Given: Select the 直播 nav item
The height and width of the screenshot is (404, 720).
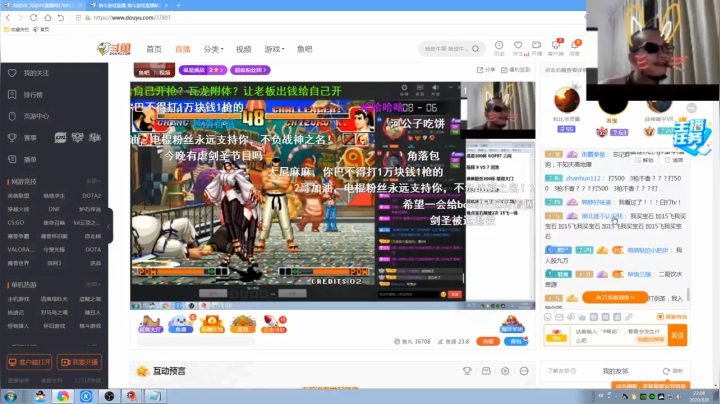Looking at the screenshot, I should click(183, 49).
